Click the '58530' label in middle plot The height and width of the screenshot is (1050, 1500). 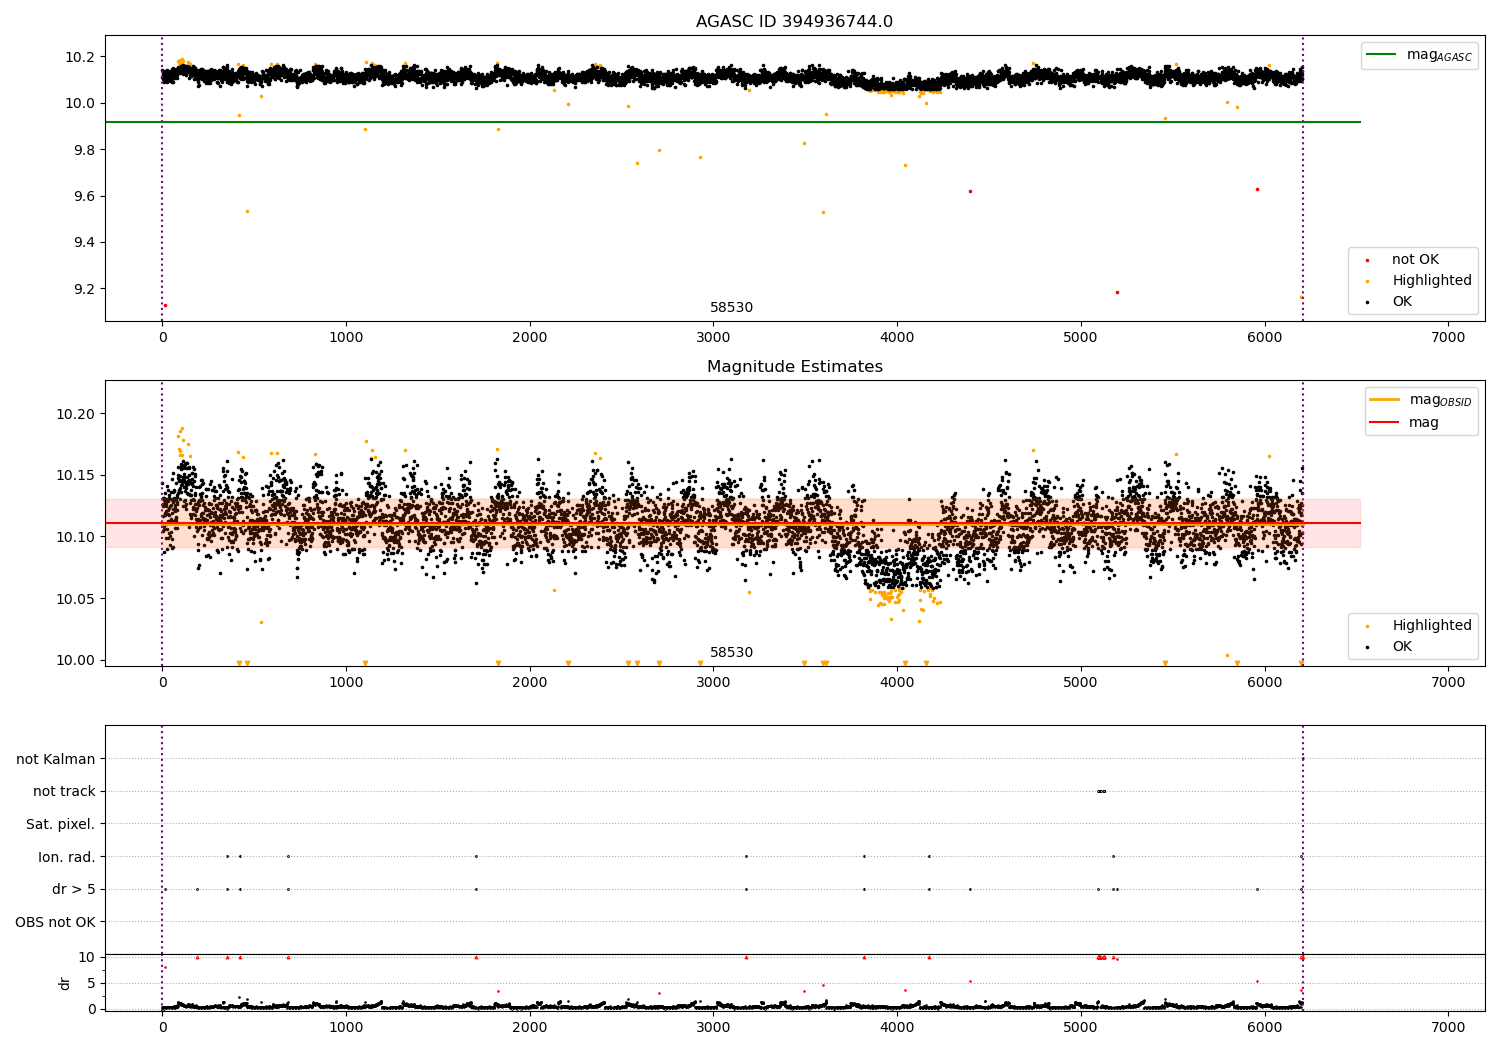pos(732,653)
